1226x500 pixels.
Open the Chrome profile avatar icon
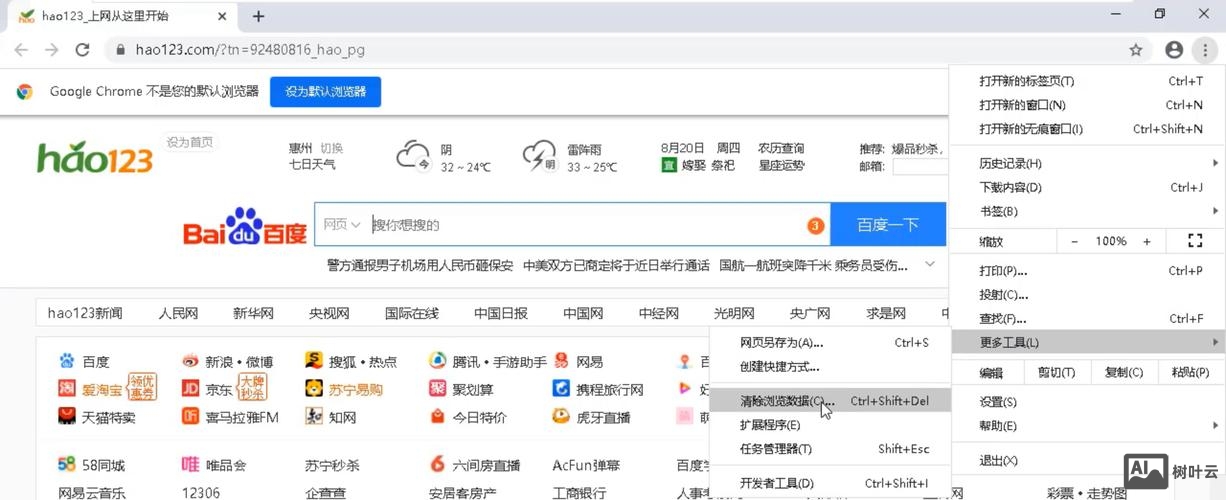pyautogui.click(x=1174, y=50)
